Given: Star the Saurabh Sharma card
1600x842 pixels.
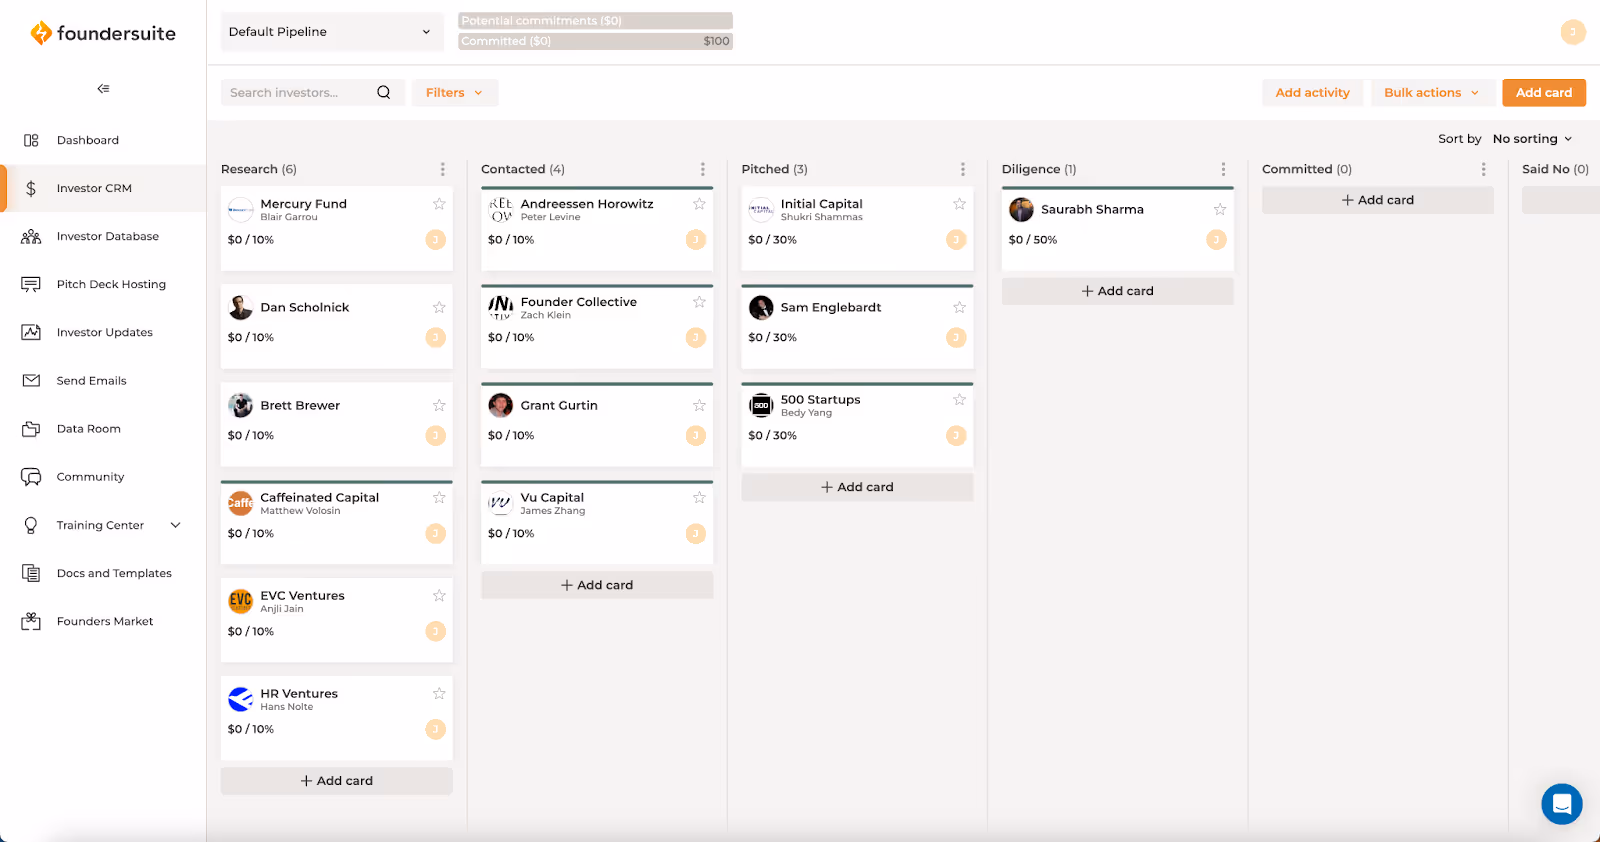Looking at the screenshot, I should click(x=1220, y=209).
